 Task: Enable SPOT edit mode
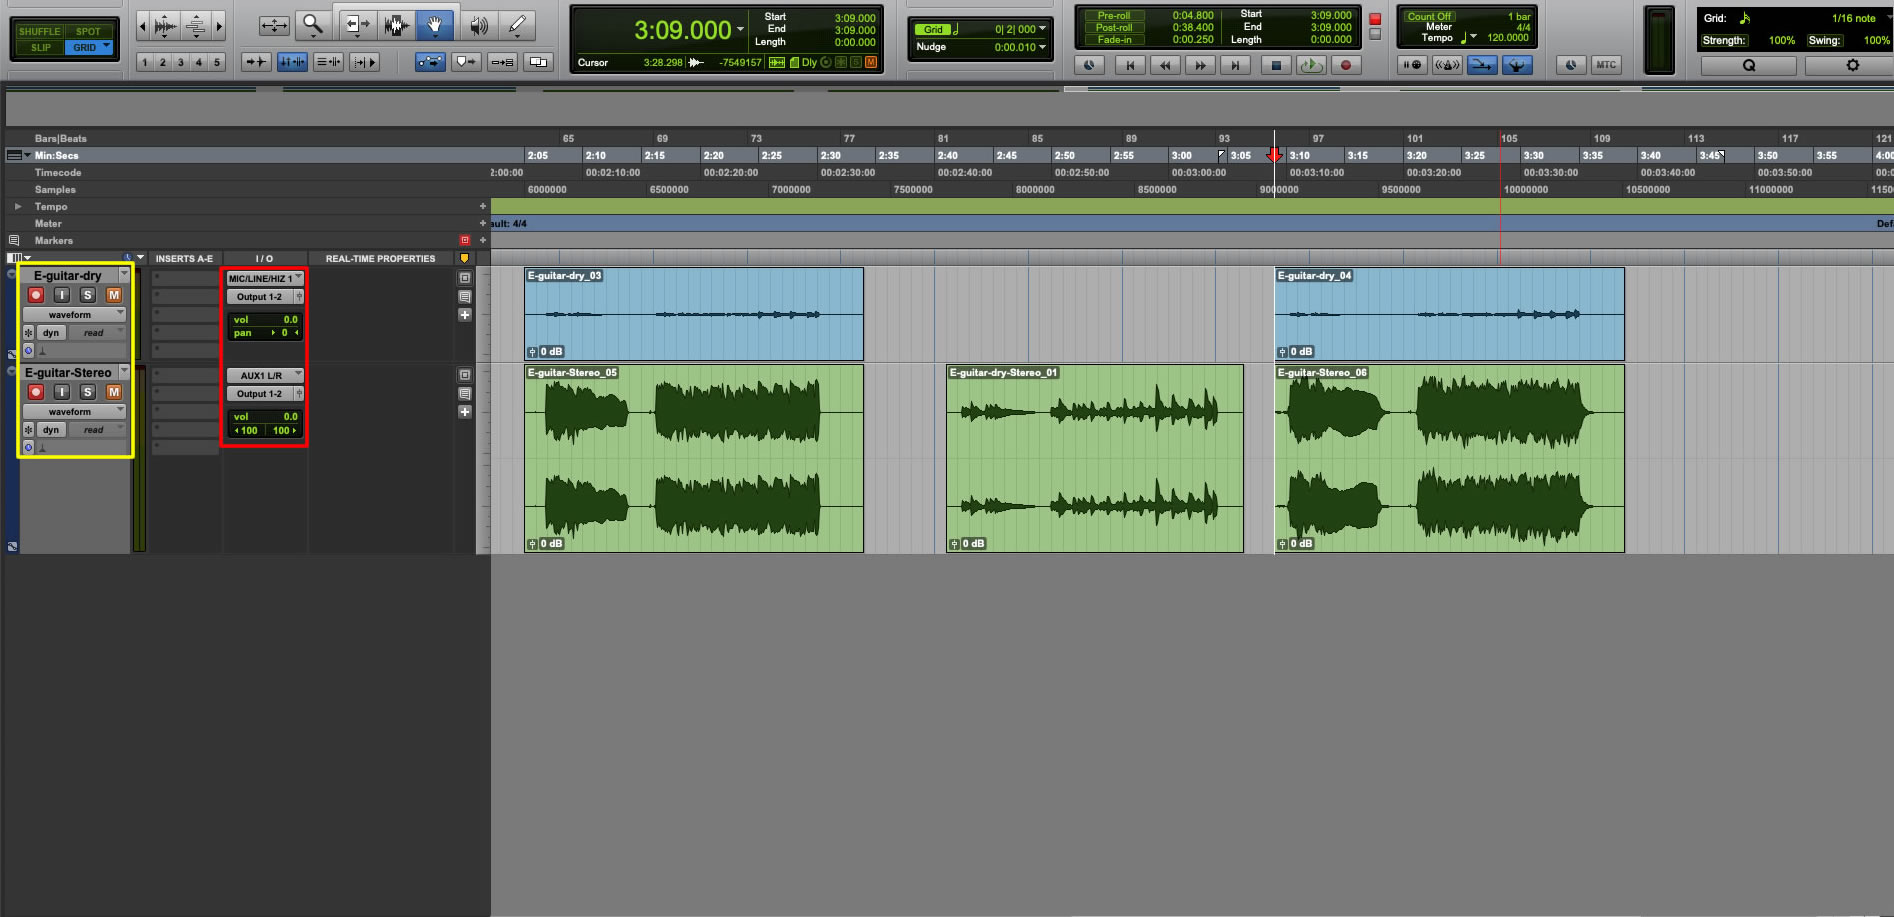88,31
